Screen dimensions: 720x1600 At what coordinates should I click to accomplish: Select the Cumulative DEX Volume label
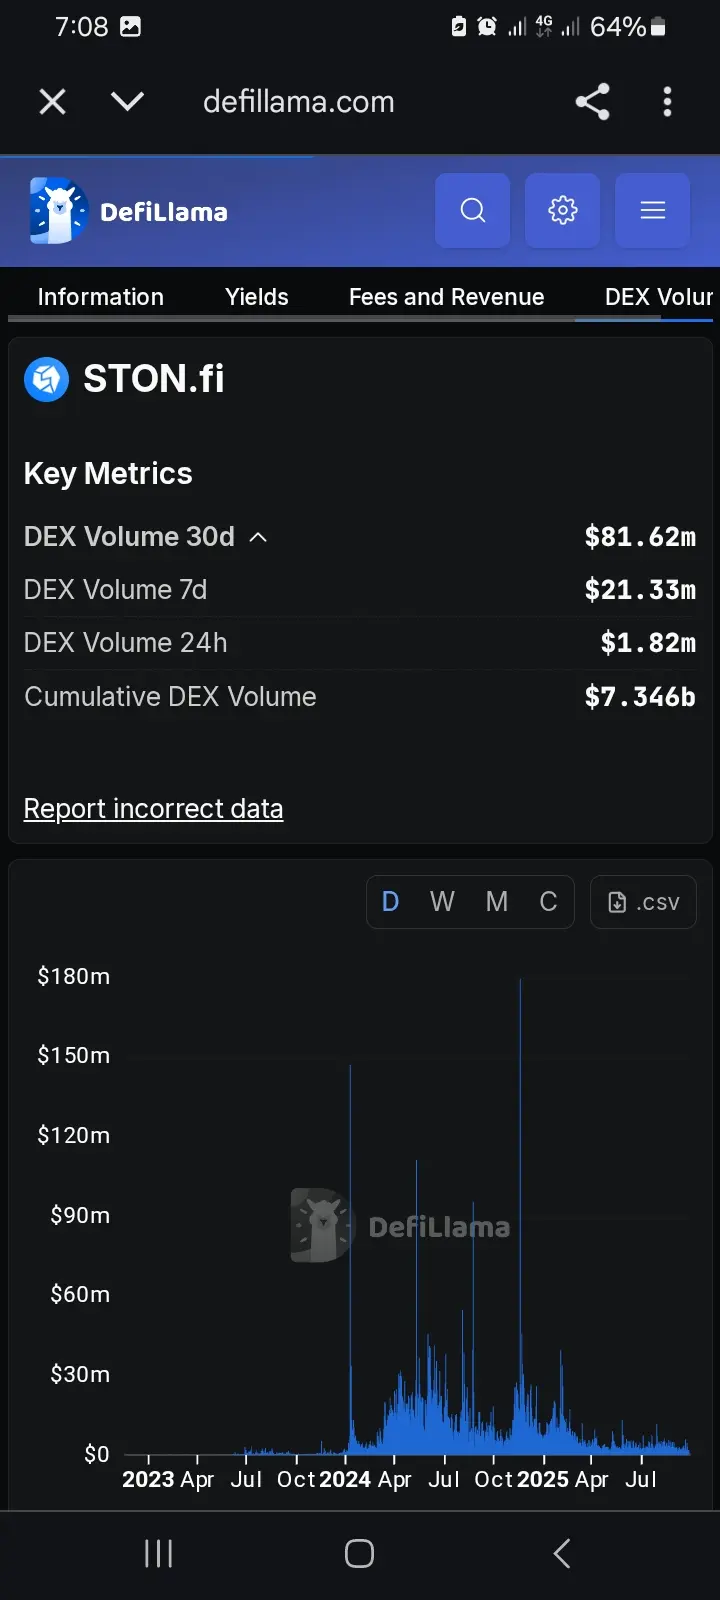point(170,697)
